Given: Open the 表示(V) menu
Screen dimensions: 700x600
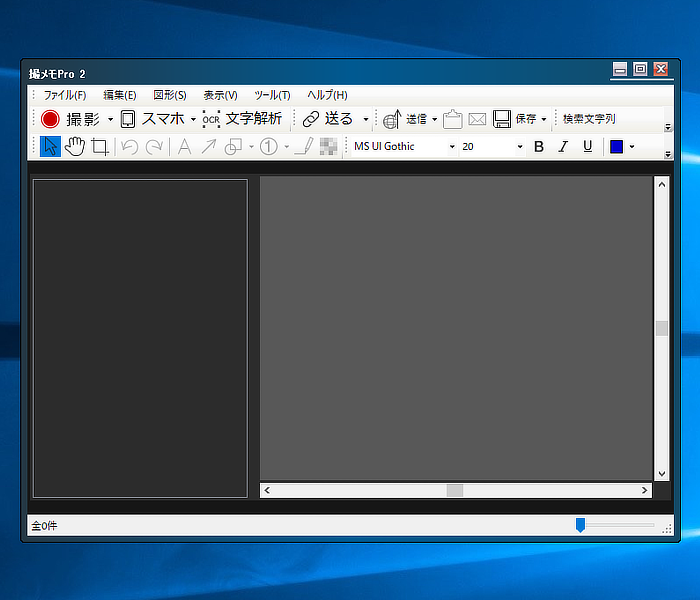Looking at the screenshot, I should (221, 95).
